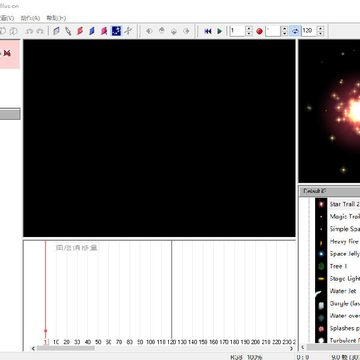This screenshot has width=360, height=360.
Task: Click the Star Trail 2 thumbnail icon
Action: (321, 204)
